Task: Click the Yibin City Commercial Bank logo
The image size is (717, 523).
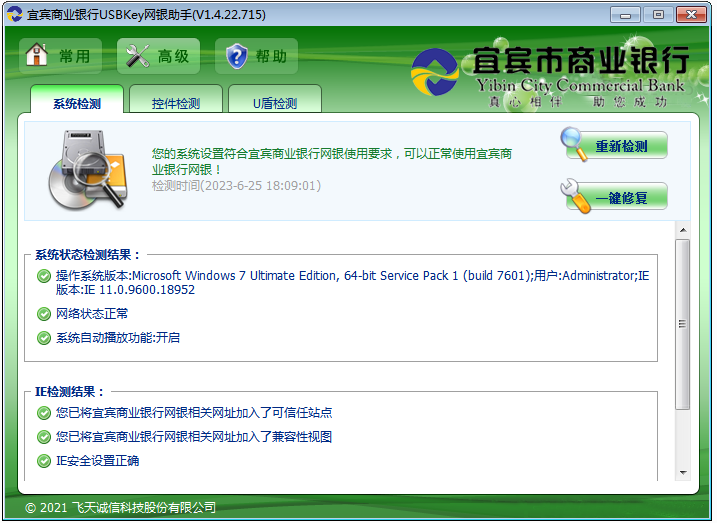Action: point(435,72)
